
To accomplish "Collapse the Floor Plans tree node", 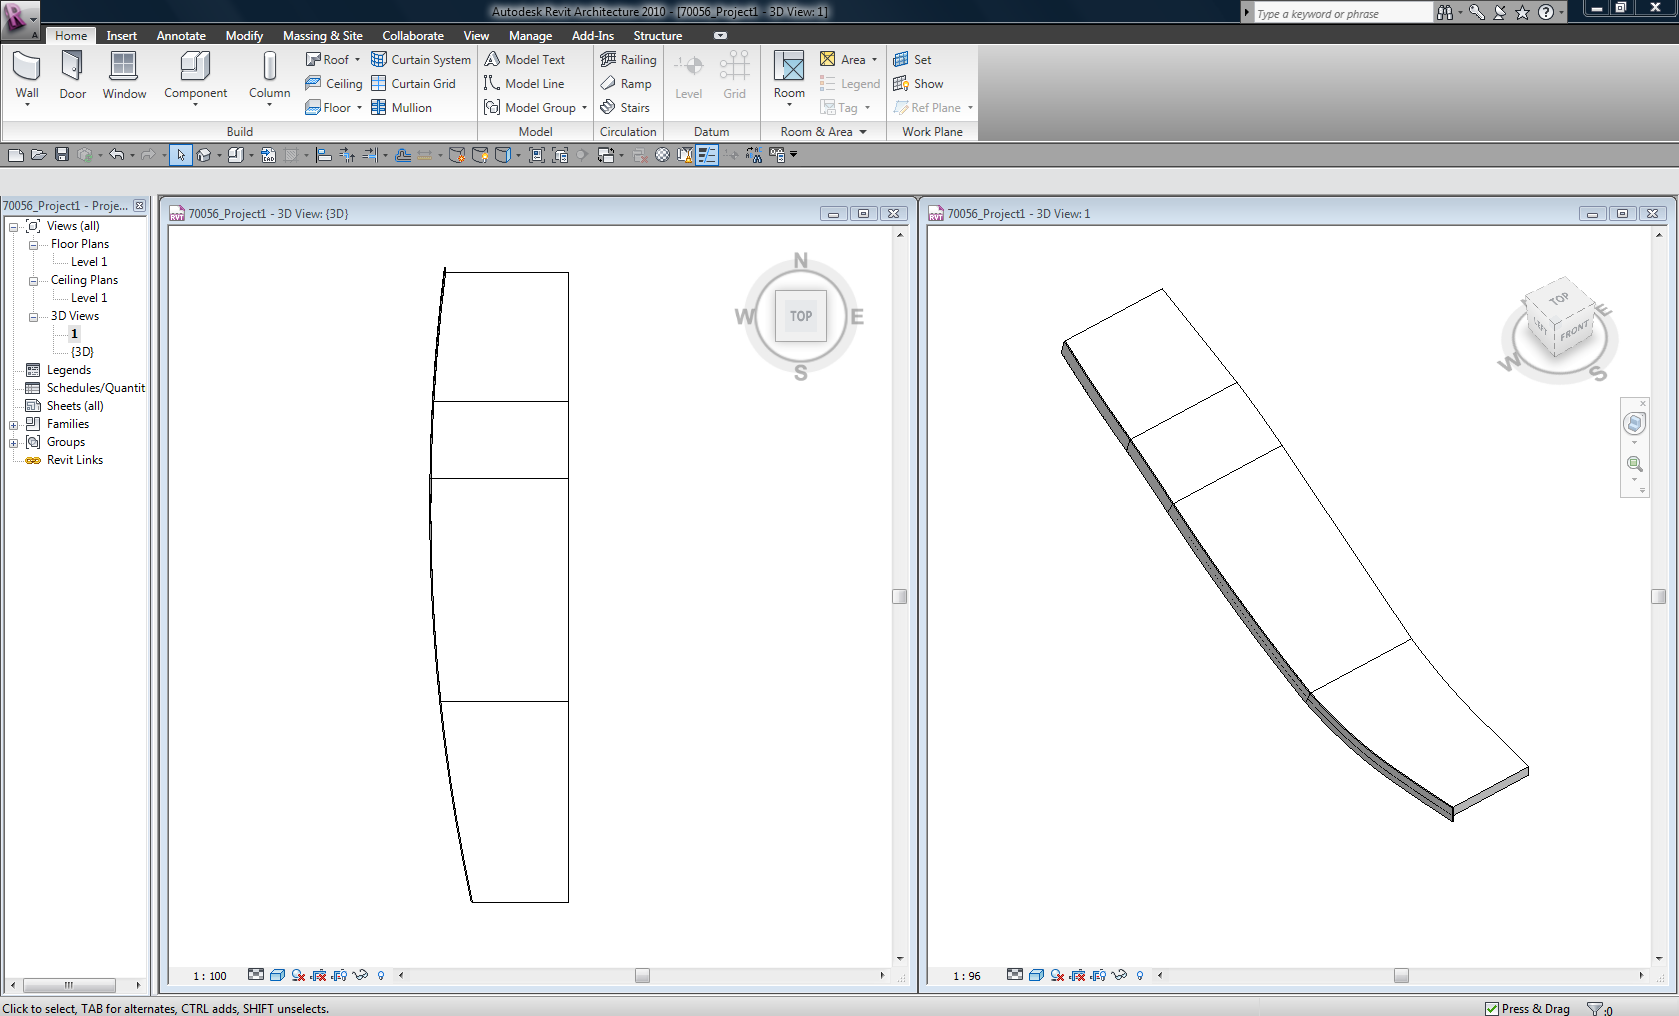I will coord(33,245).
